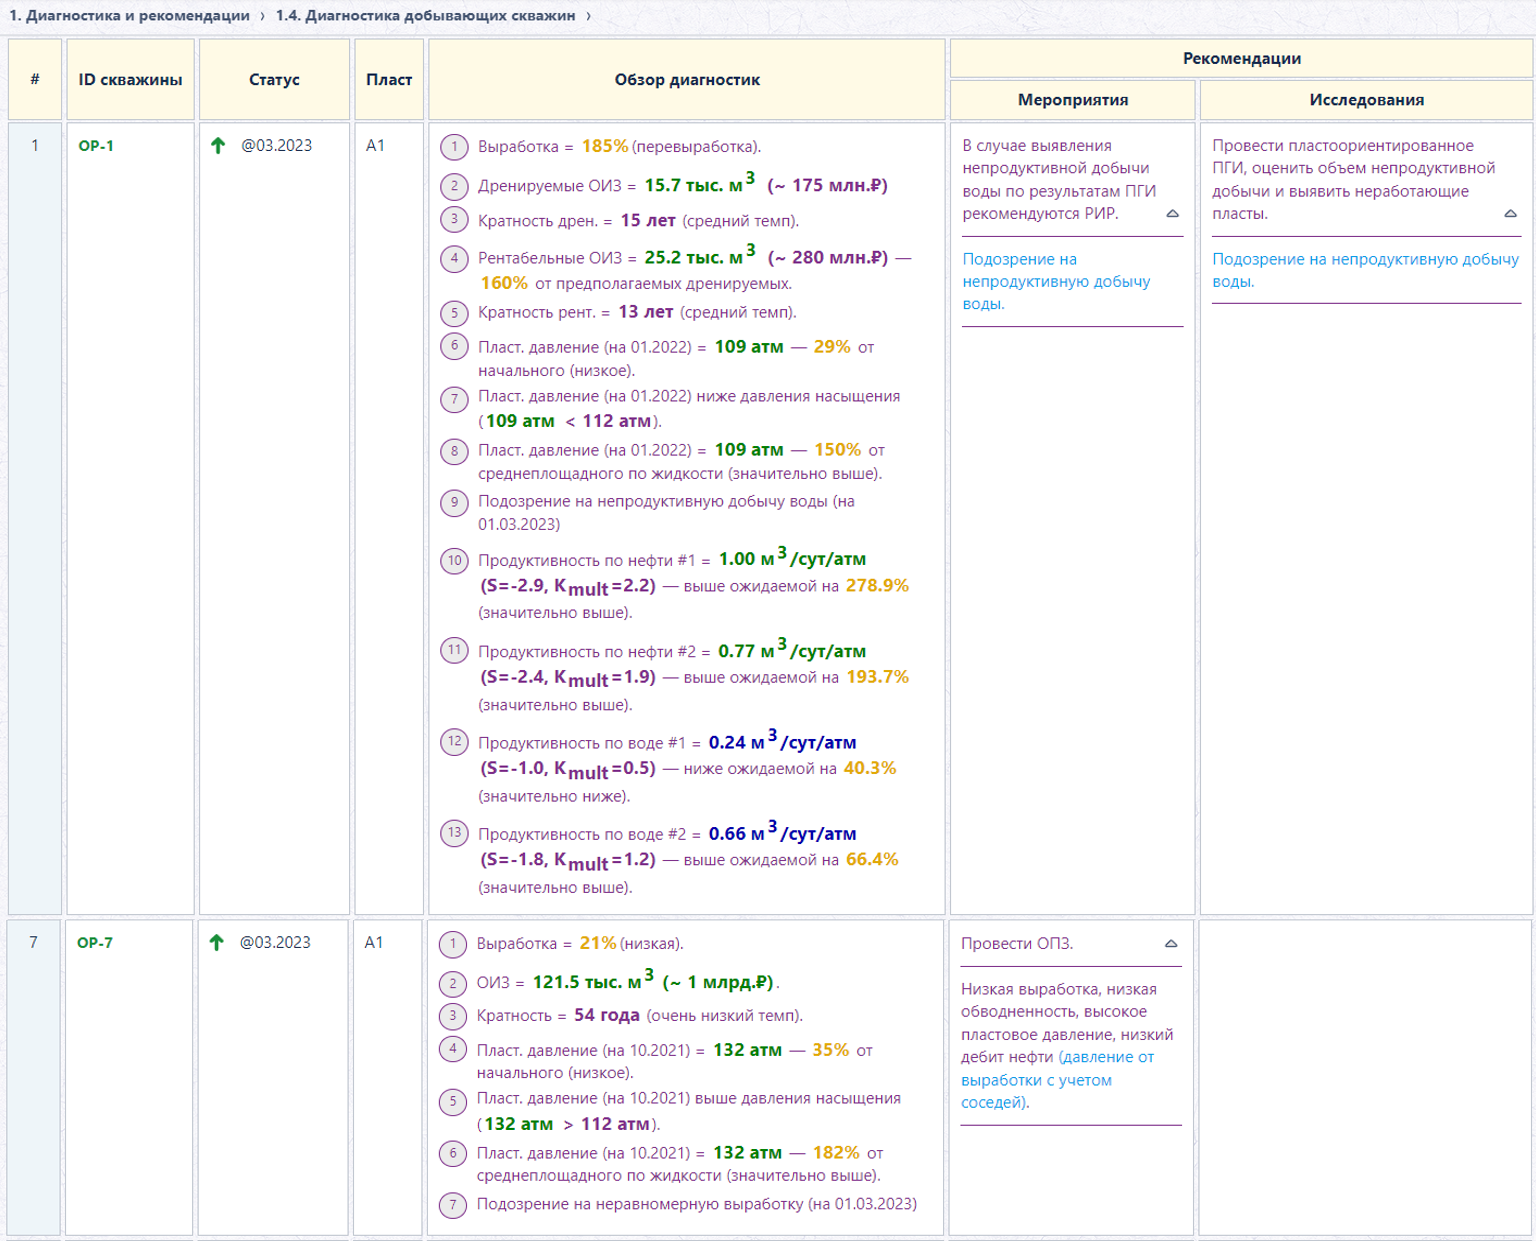The height and width of the screenshot is (1241, 1536).
Task: Click the Рекомендации group header
Action: click(1241, 59)
